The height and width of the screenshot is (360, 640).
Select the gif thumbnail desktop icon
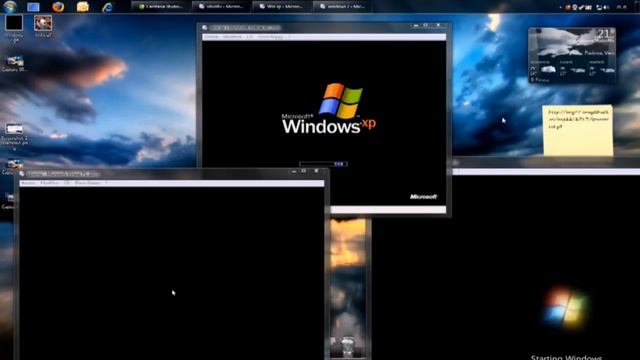tap(43, 26)
